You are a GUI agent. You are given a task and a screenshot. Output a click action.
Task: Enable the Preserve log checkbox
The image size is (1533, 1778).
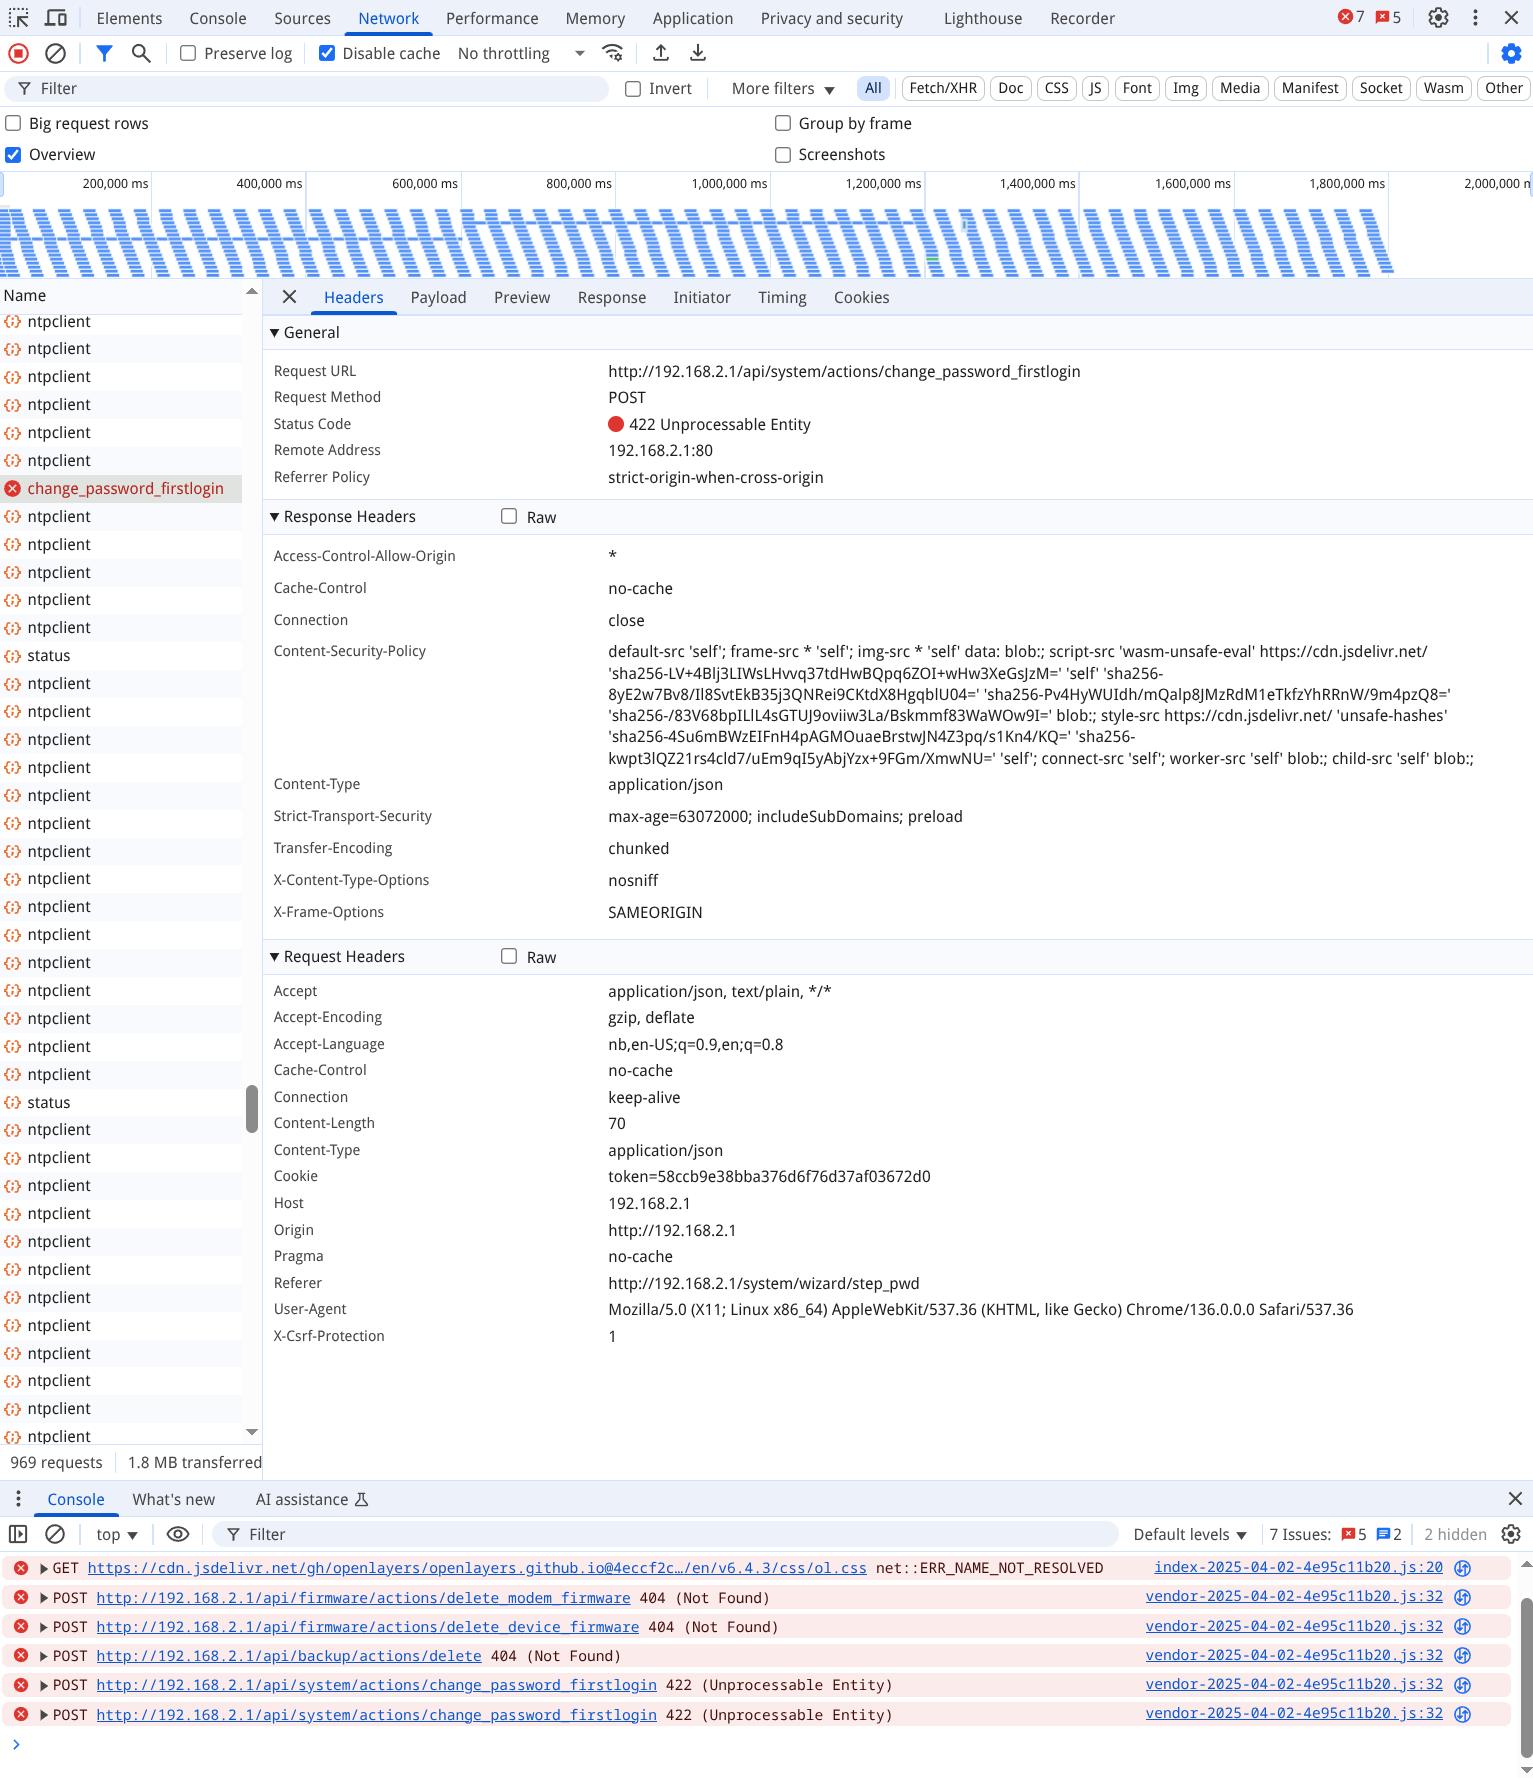tap(188, 54)
